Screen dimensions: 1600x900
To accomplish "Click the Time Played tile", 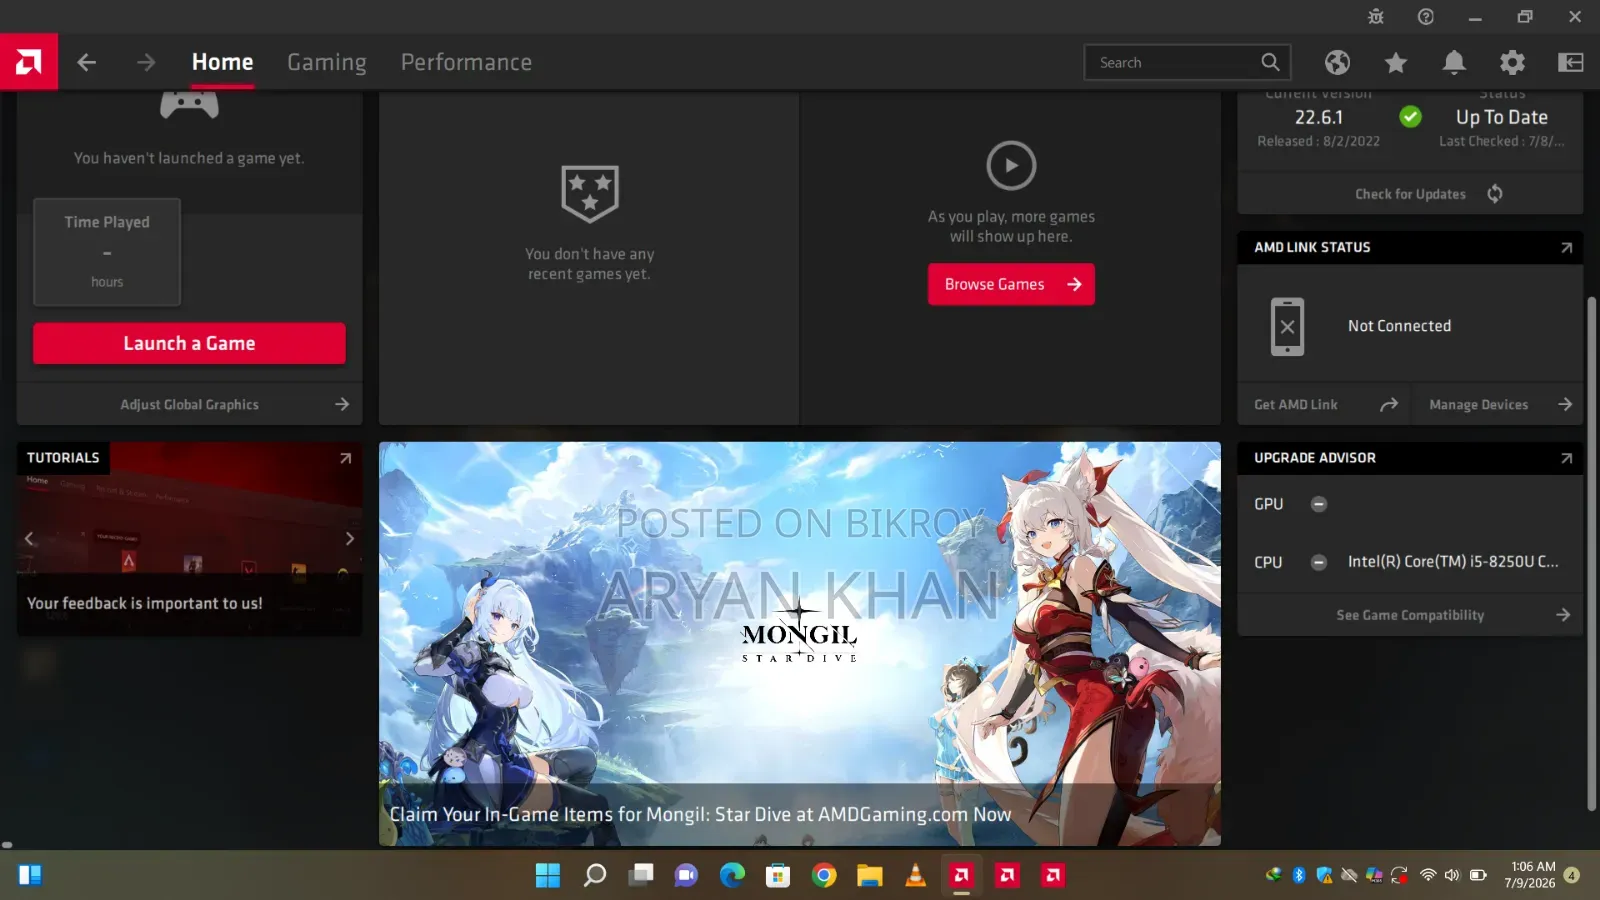I will point(107,252).
